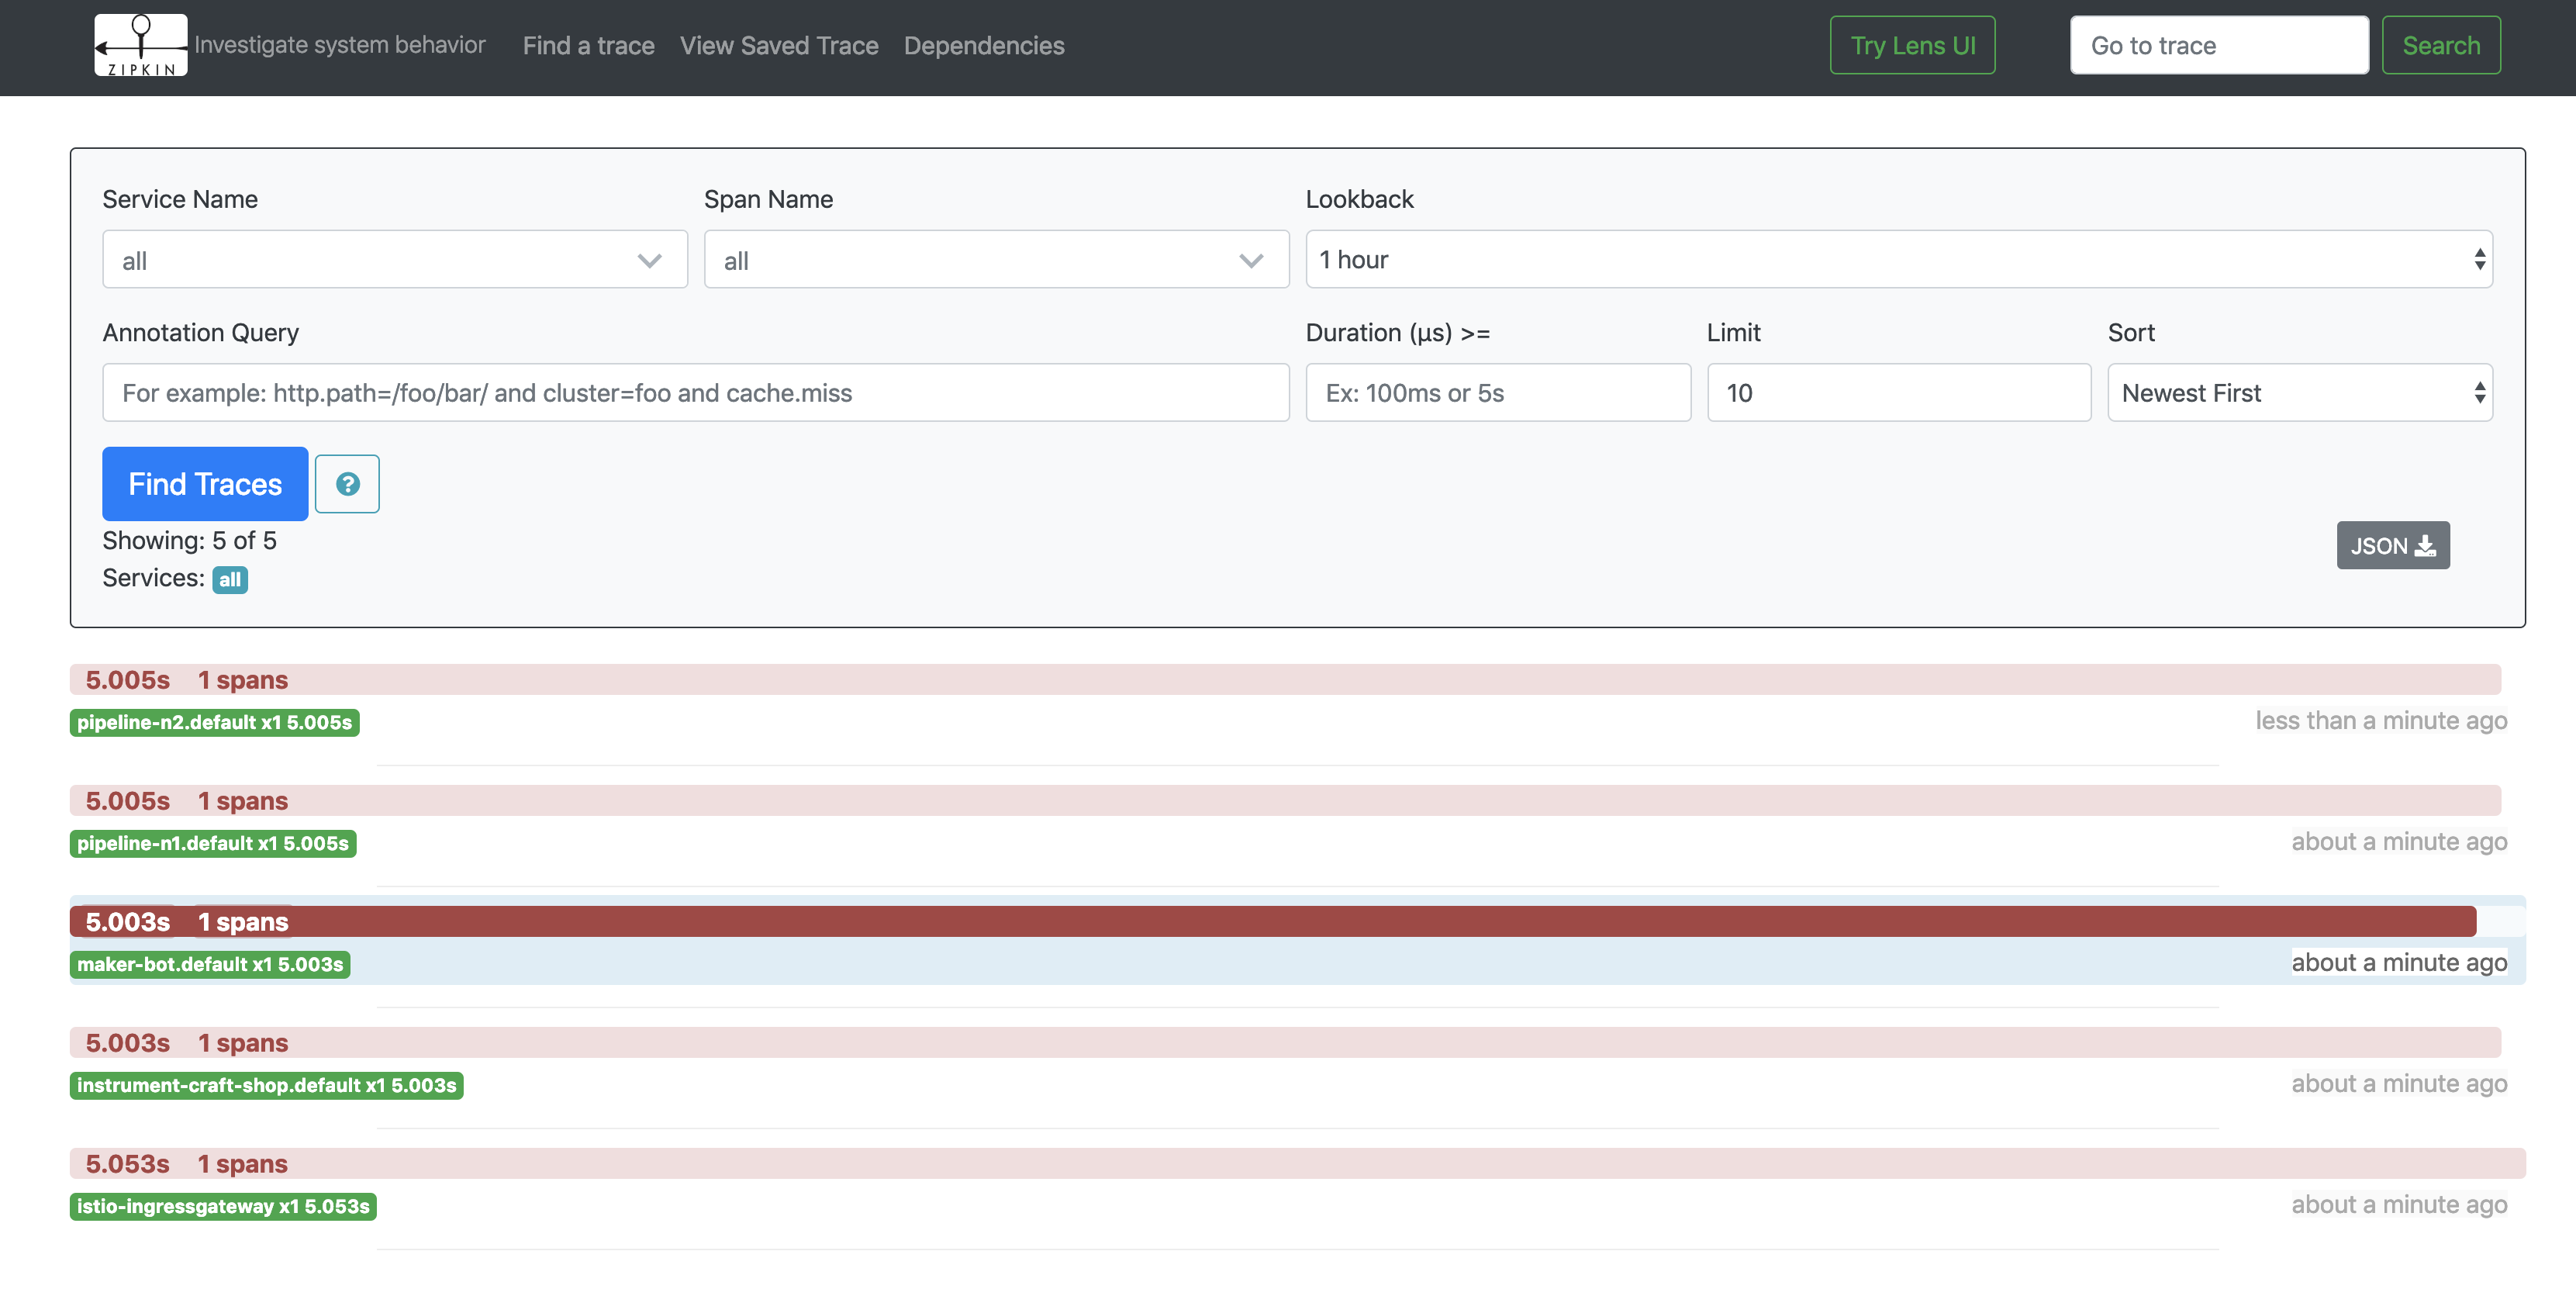Go to View Saved Trace page

click(778, 46)
